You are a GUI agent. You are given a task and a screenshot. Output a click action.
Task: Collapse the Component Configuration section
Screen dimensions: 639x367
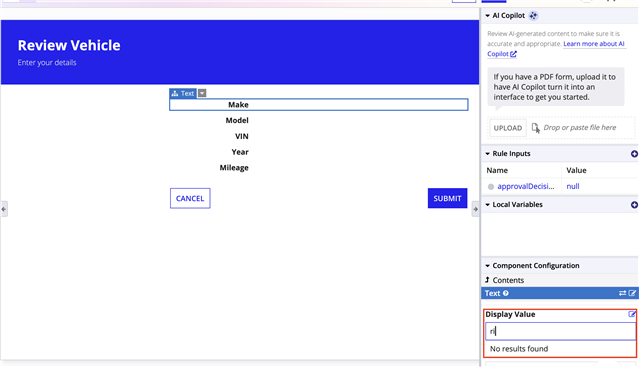(487, 266)
